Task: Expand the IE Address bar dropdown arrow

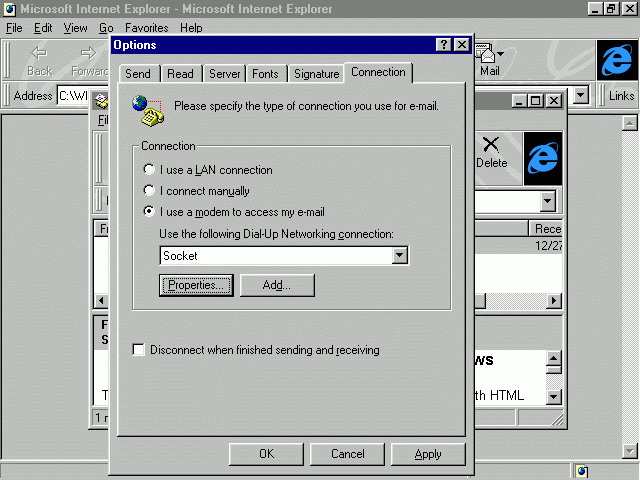Action: (581, 96)
